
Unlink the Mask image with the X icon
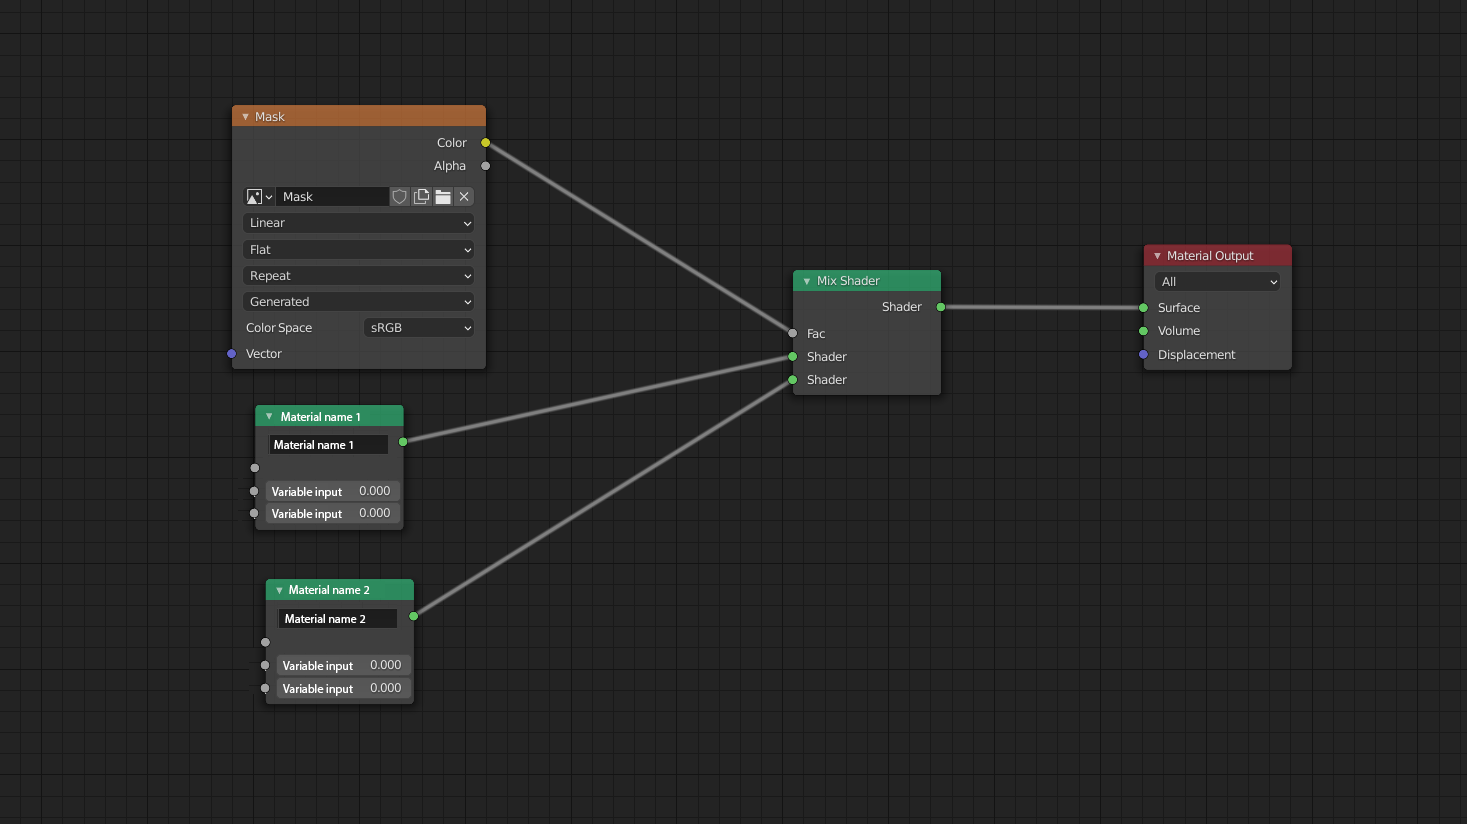pos(464,197)
